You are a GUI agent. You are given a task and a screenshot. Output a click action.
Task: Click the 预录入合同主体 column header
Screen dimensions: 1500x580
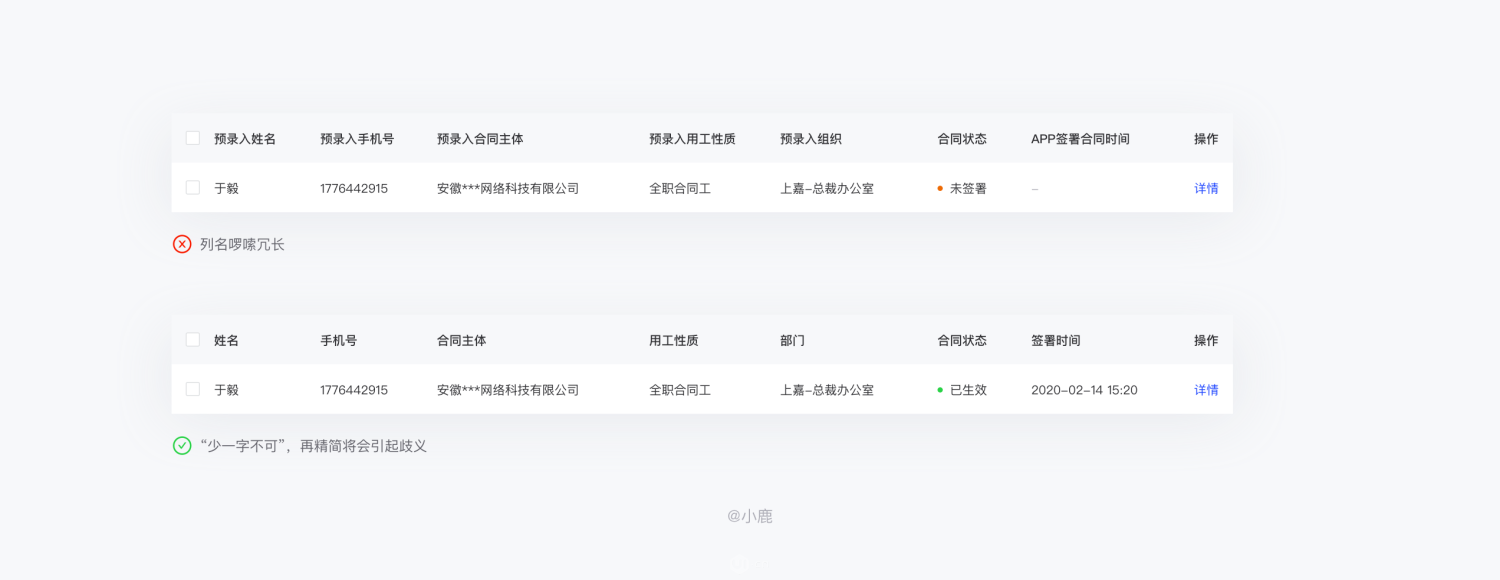pyautogui.click(x=480, y=139)
